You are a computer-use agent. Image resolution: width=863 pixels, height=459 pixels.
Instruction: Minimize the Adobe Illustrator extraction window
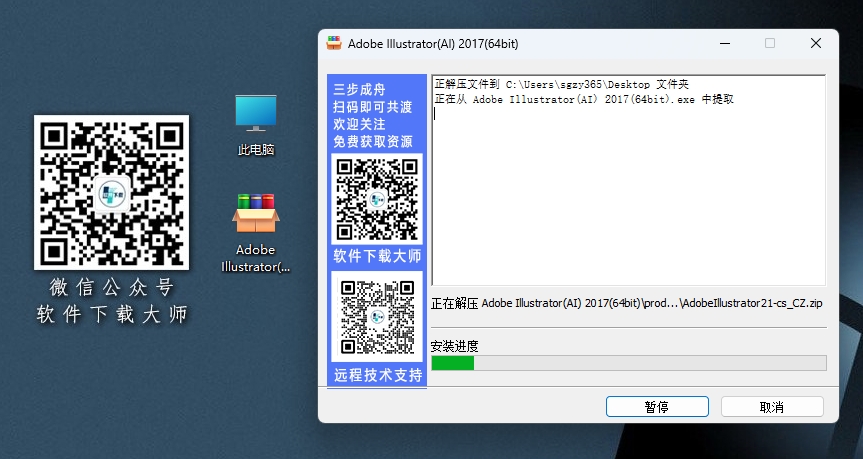pyautogui.click(x=725, y=43)
